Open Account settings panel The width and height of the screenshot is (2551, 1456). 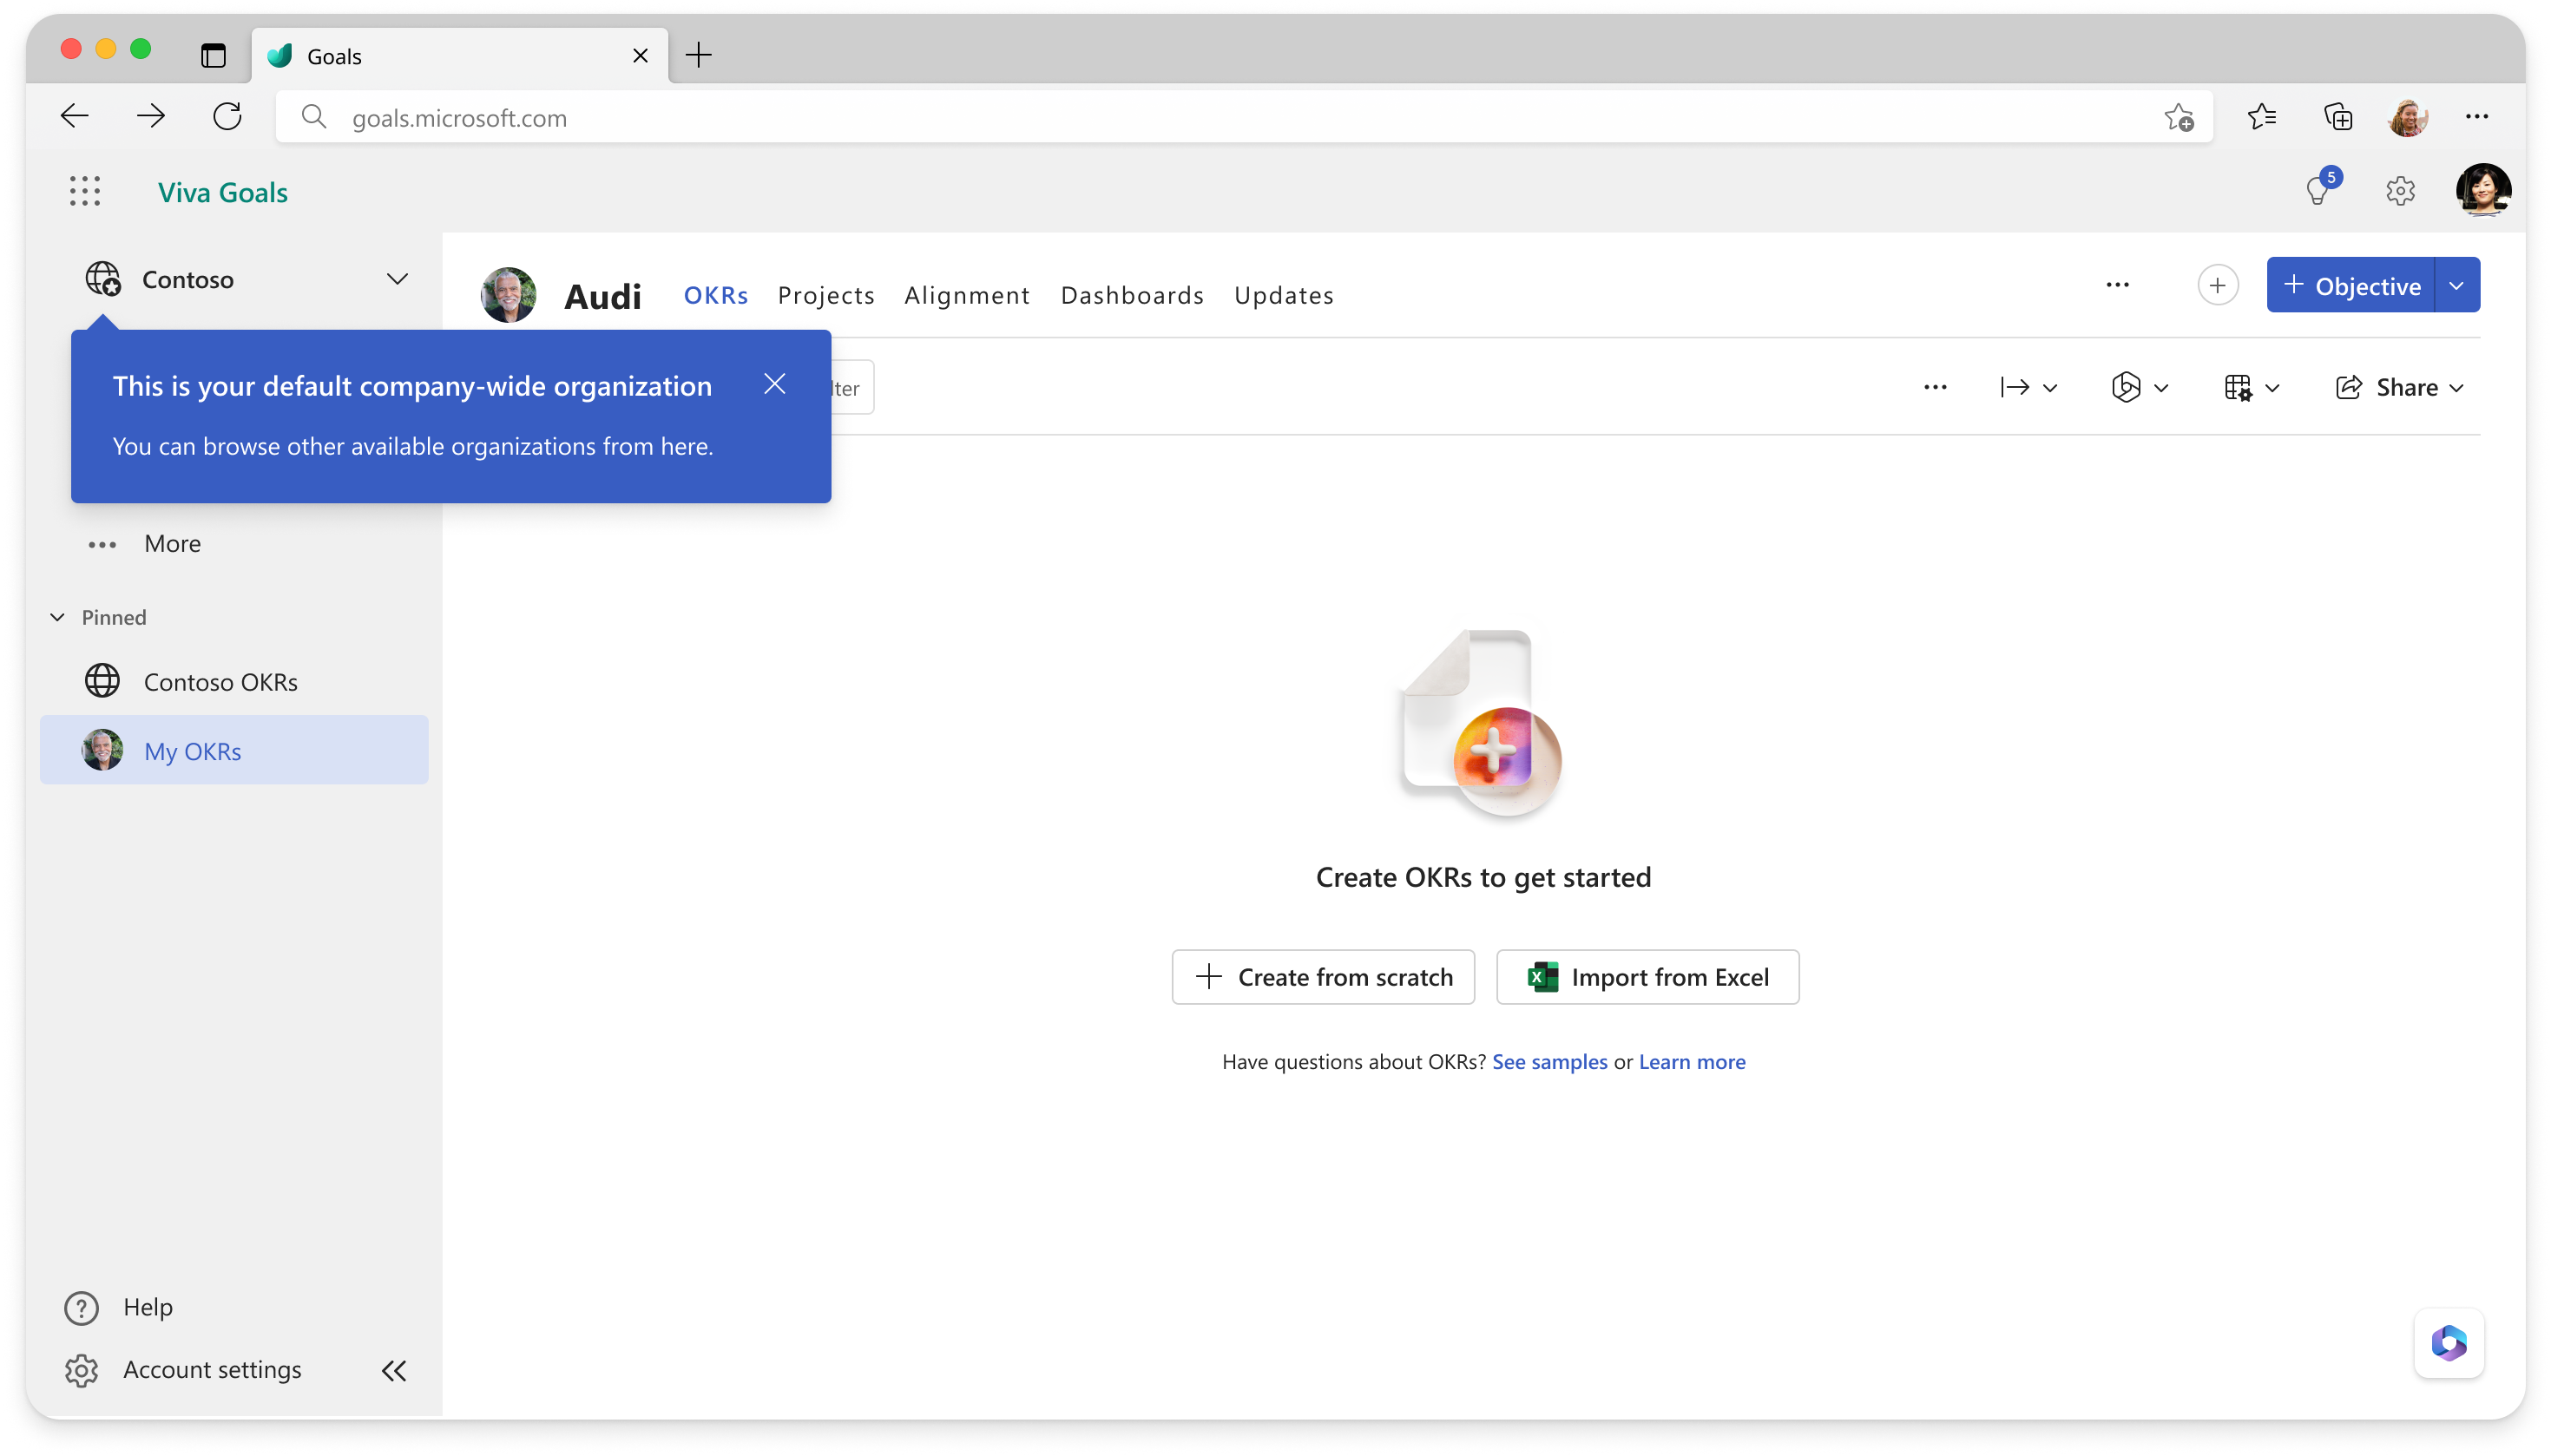(210, 1368)
